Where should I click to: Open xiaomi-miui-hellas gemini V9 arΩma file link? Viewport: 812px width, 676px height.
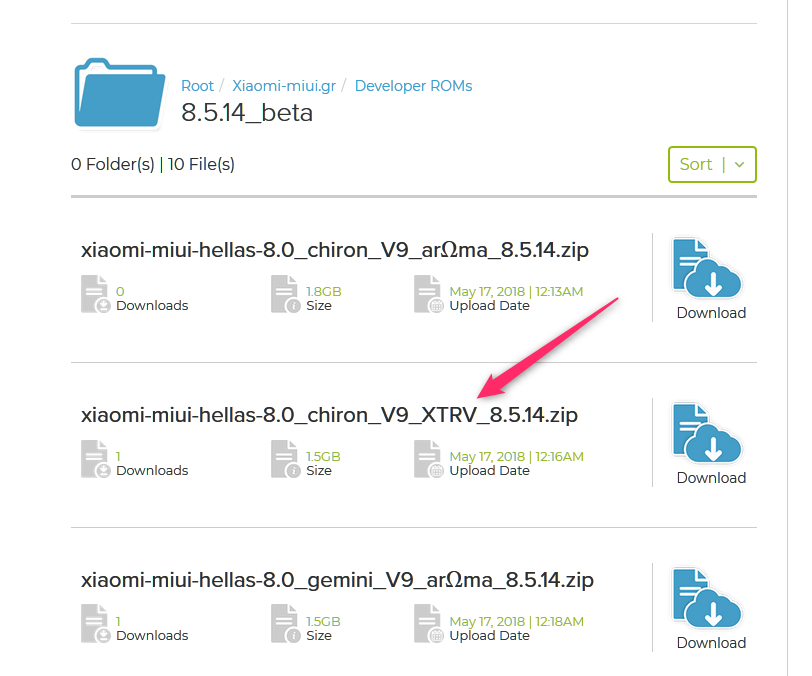point(337,580)
